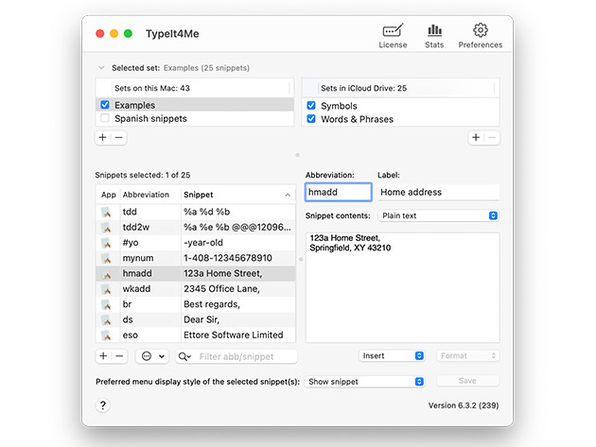Click the app icon in the eso row
The height and width of the screenshot is (447, 596).
tap(106, 335)
